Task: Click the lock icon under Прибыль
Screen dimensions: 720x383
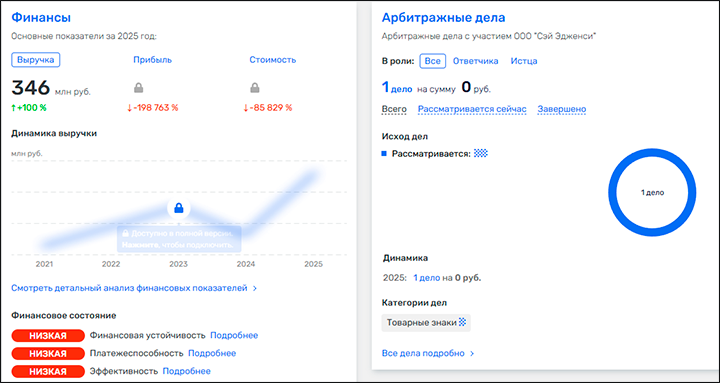Action: [x=138, y=87]
